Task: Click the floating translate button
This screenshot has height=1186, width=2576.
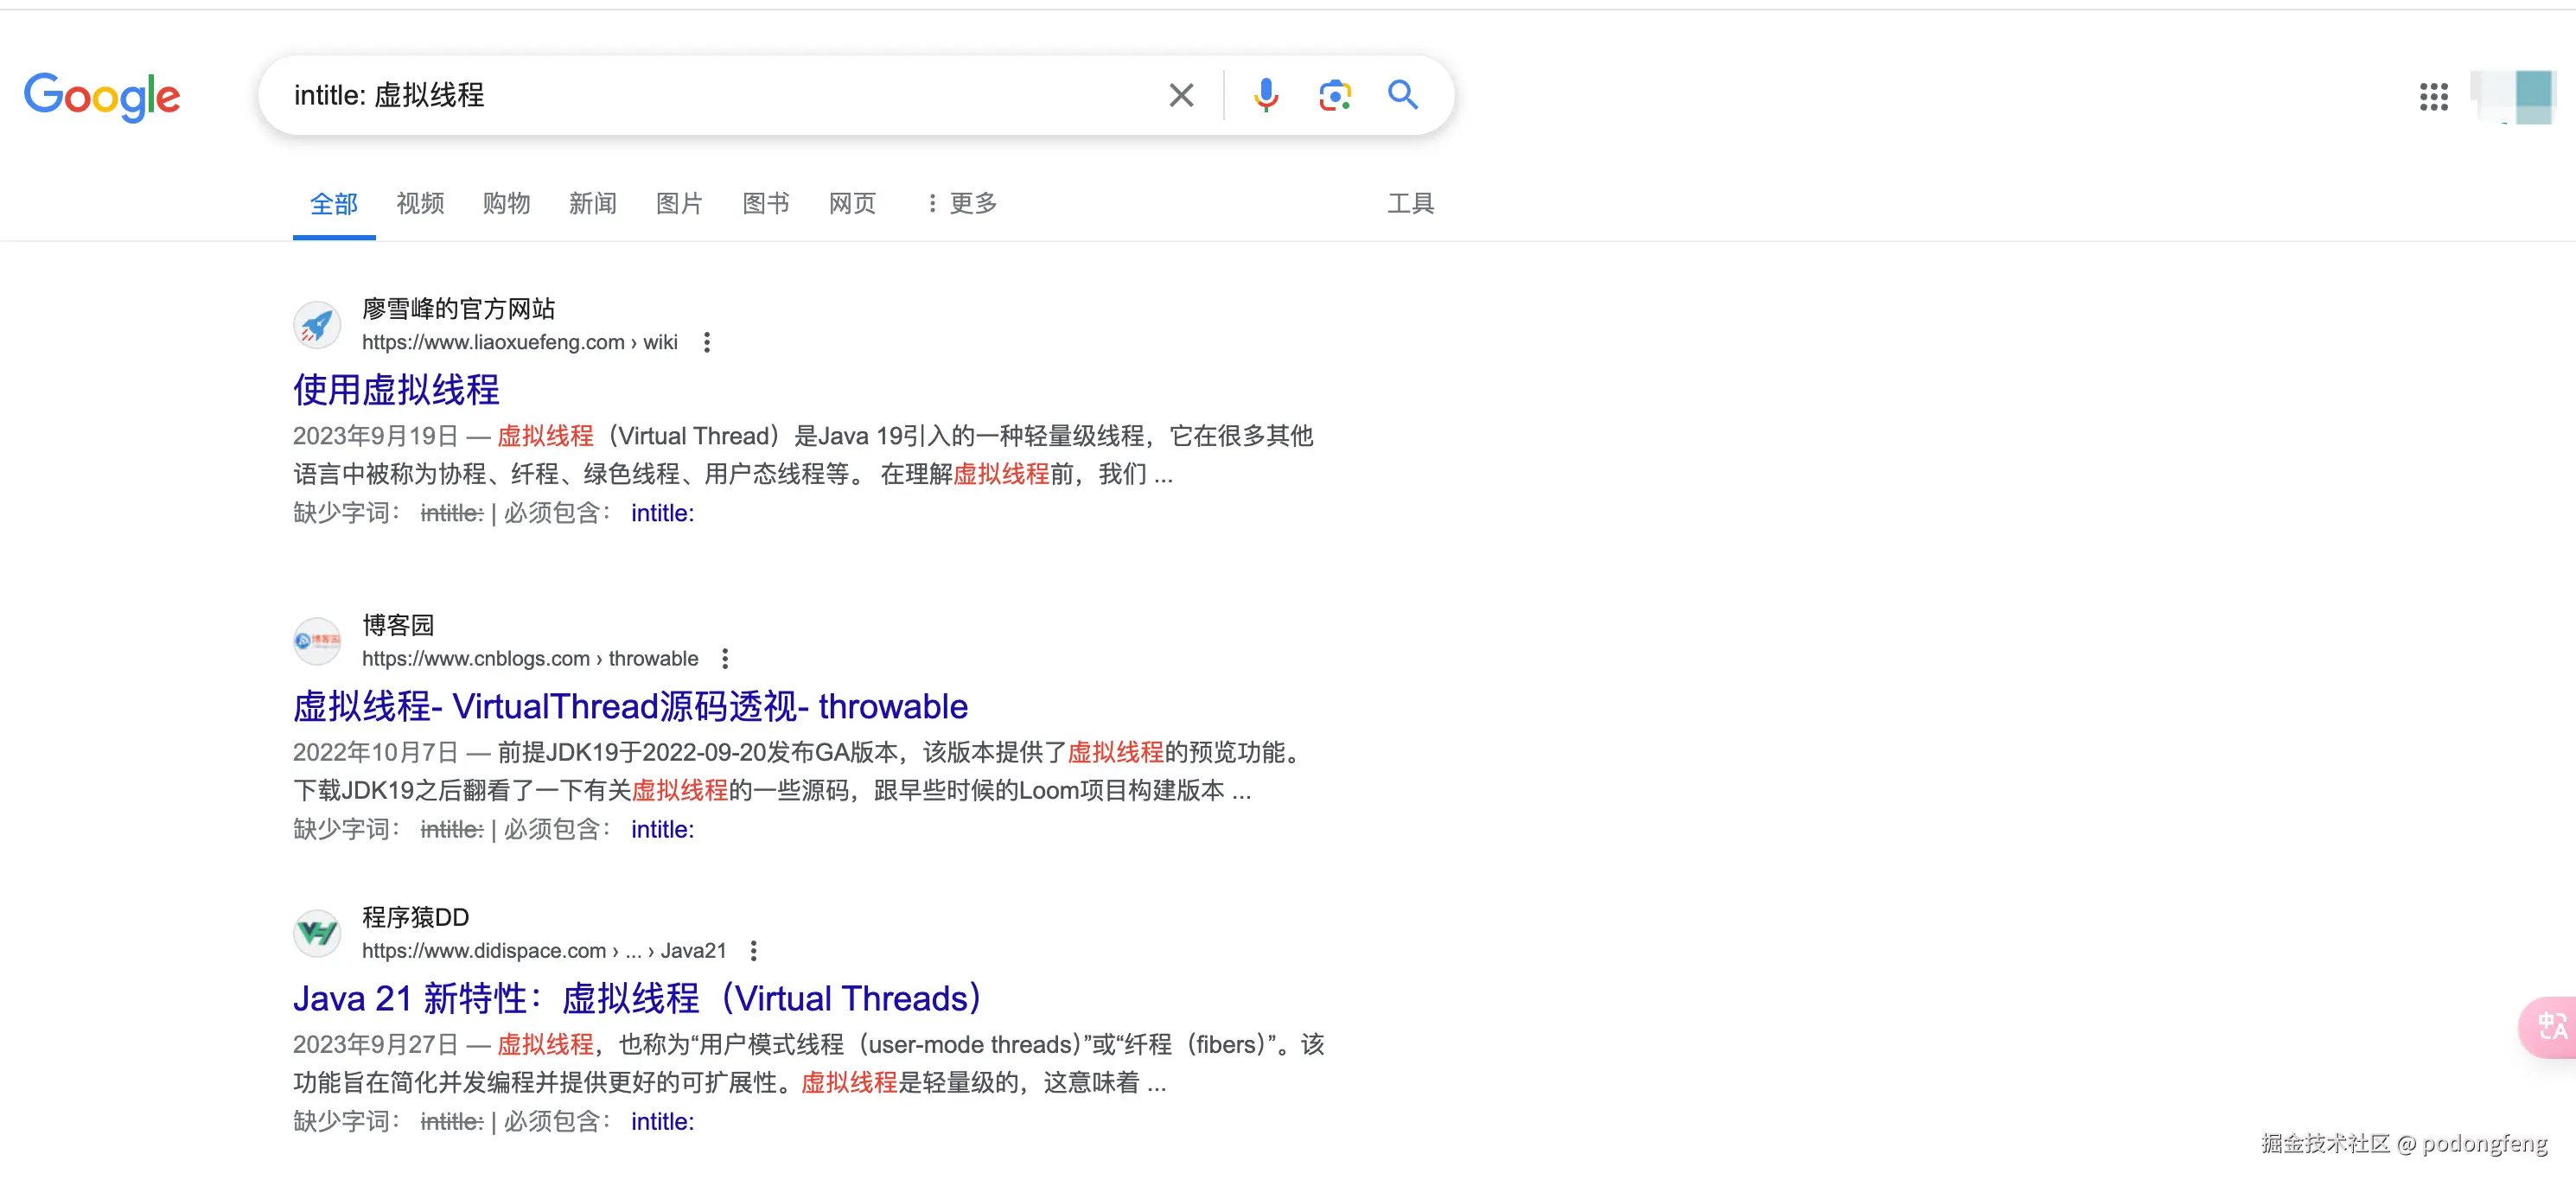Action: pyautogui.click(x=2548, y=1026)
